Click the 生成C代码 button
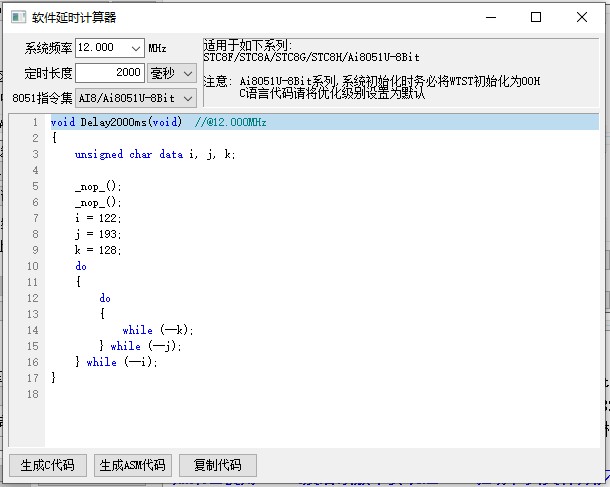This screenshot has height=487, width=610. pos(47,465)
